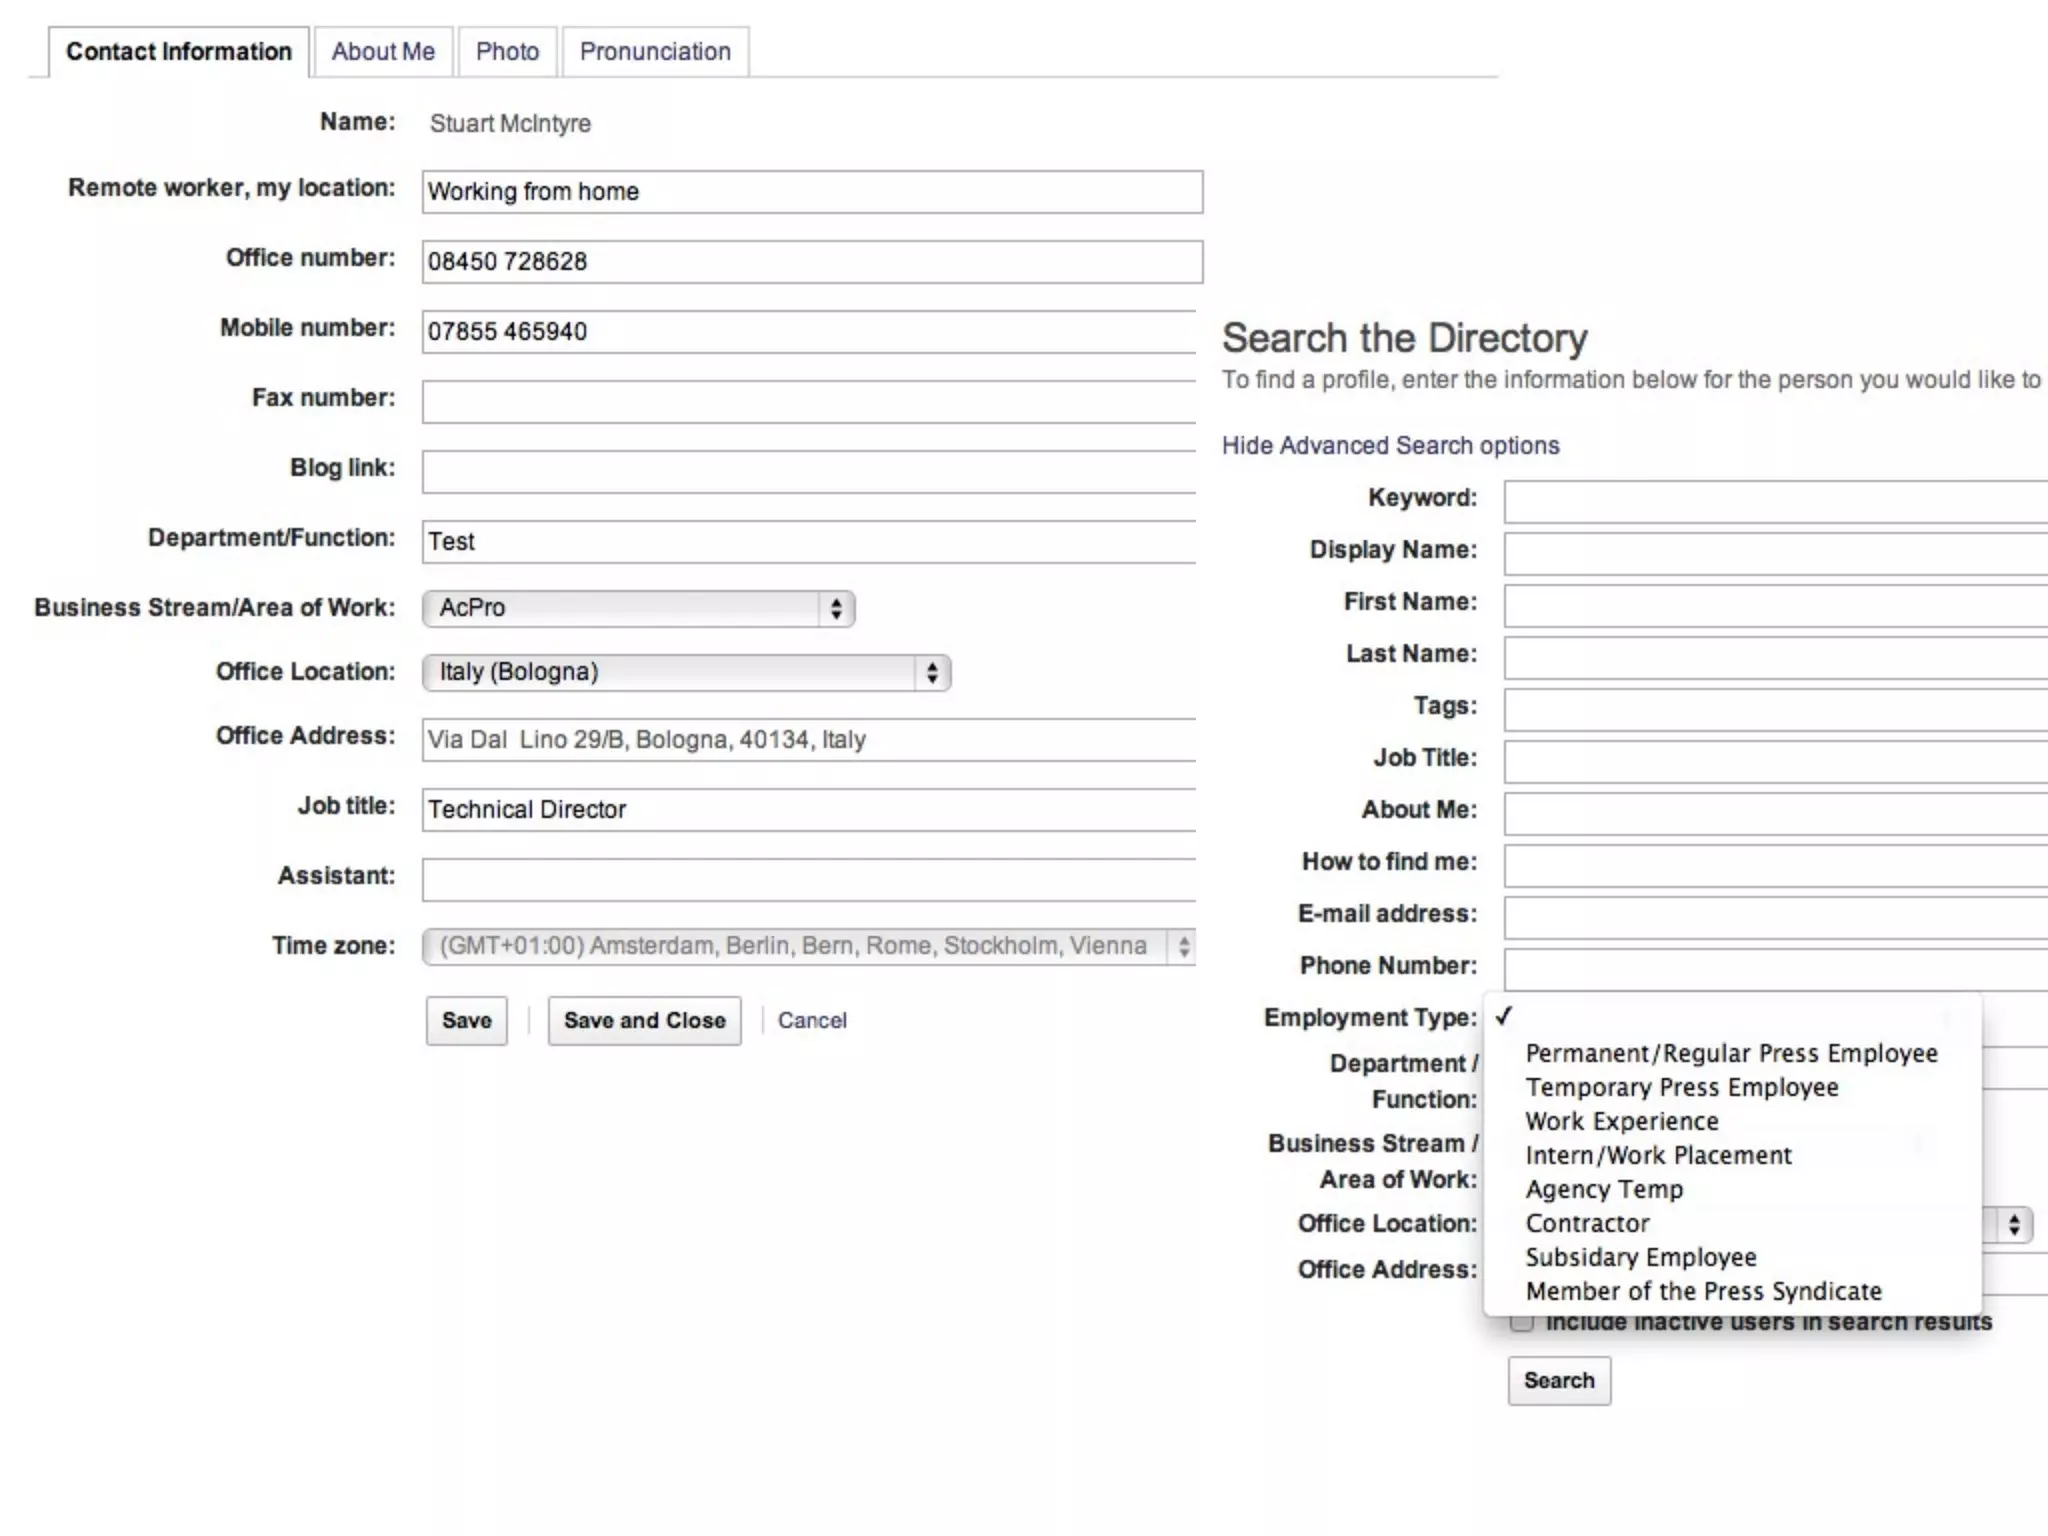2048x1536 pixels.
Task: Click the Fax number input field
Action: [808, 402]
